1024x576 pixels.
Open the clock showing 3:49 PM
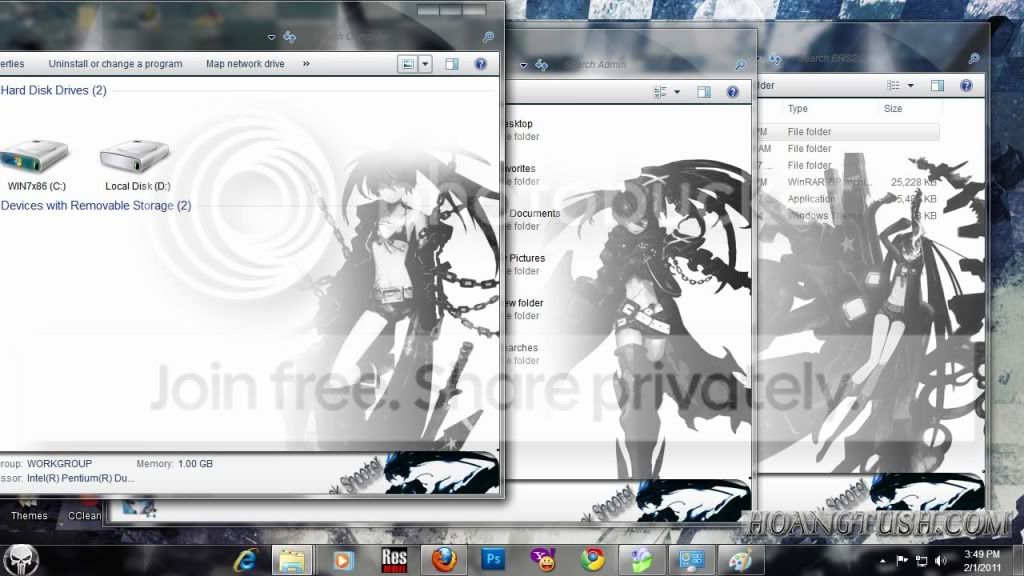tap(982, 560)
